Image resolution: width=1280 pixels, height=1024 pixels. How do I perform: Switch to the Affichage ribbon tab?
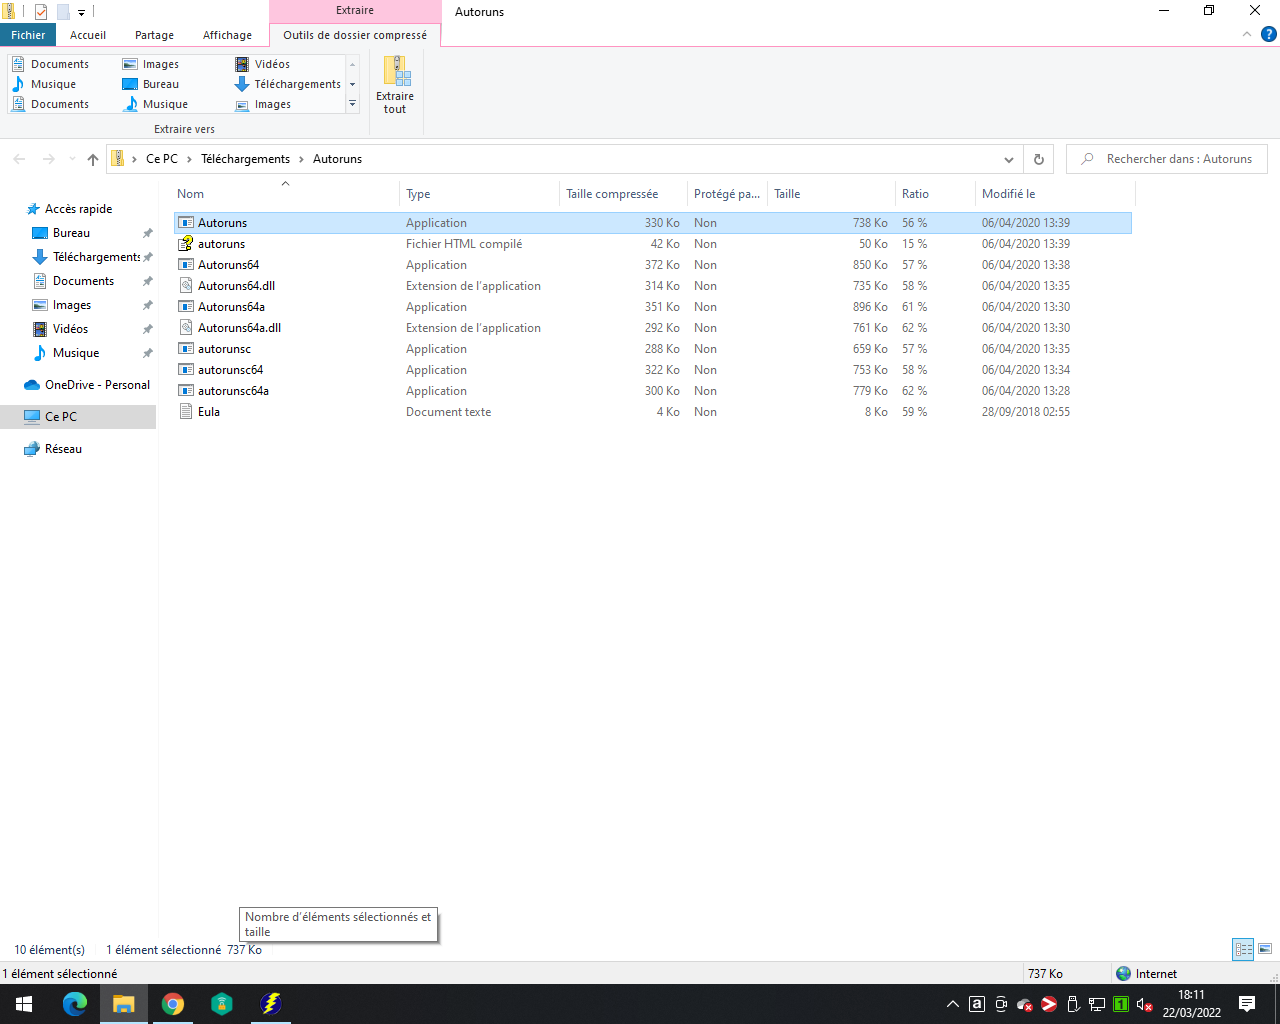227,35
